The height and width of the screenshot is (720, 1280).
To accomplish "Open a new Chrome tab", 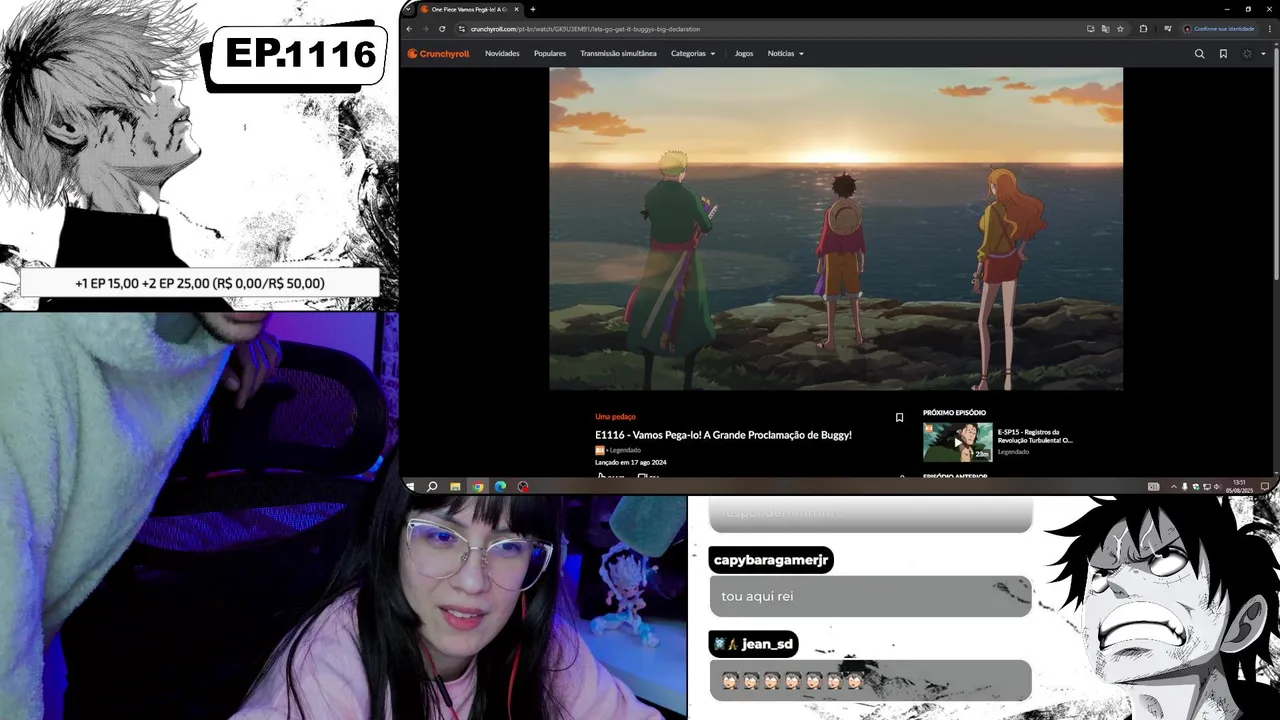I will pos(532,9).
